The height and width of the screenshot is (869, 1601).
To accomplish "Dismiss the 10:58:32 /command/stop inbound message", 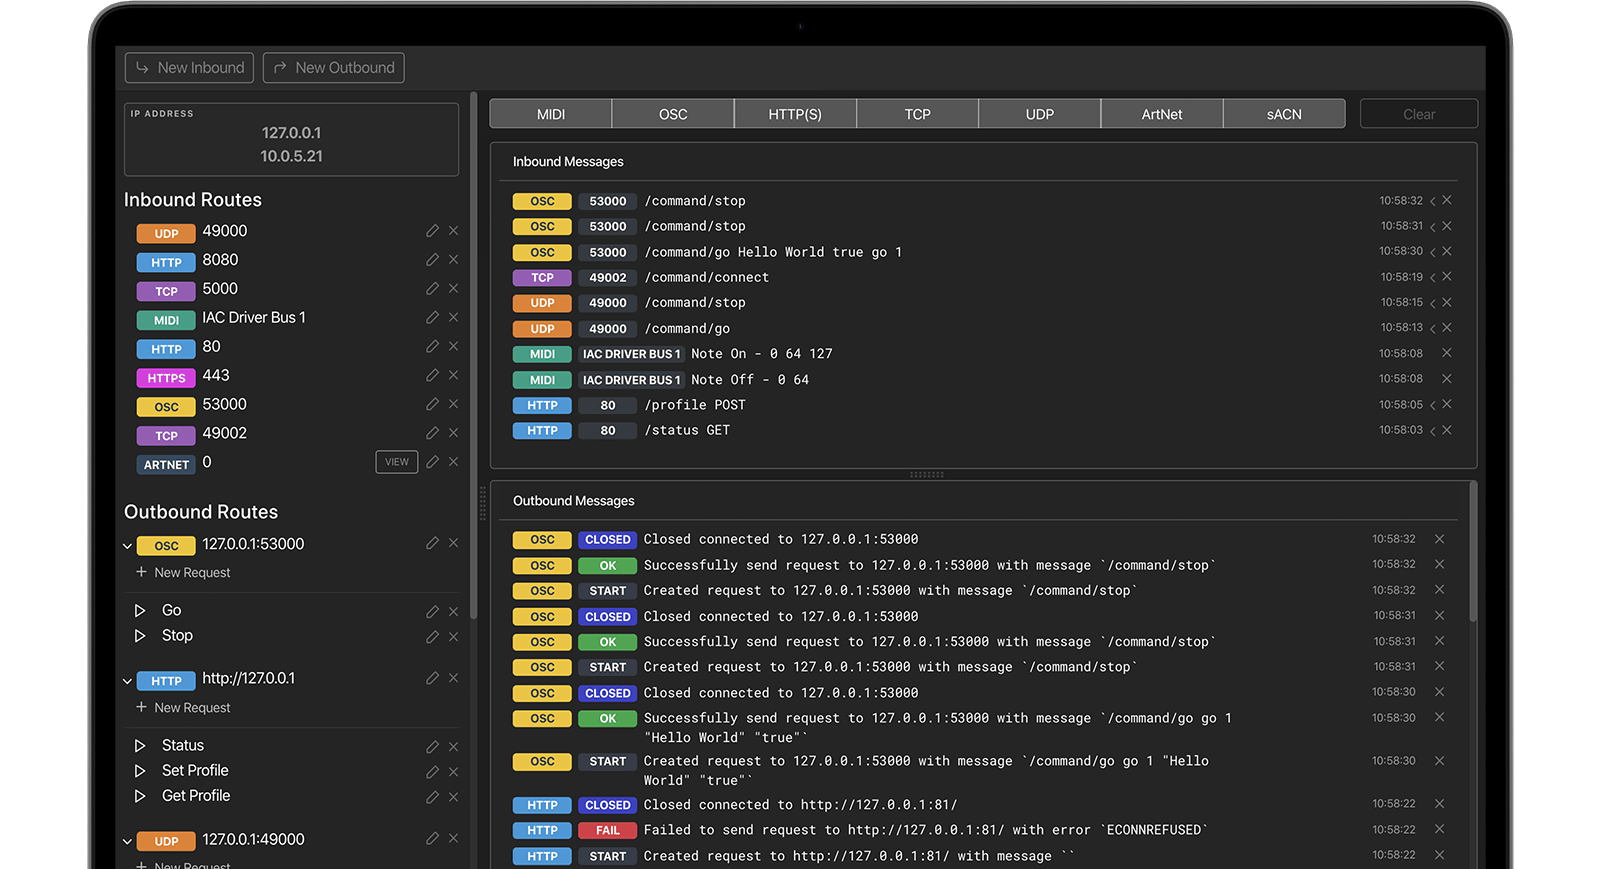I will click(1447, 200).
